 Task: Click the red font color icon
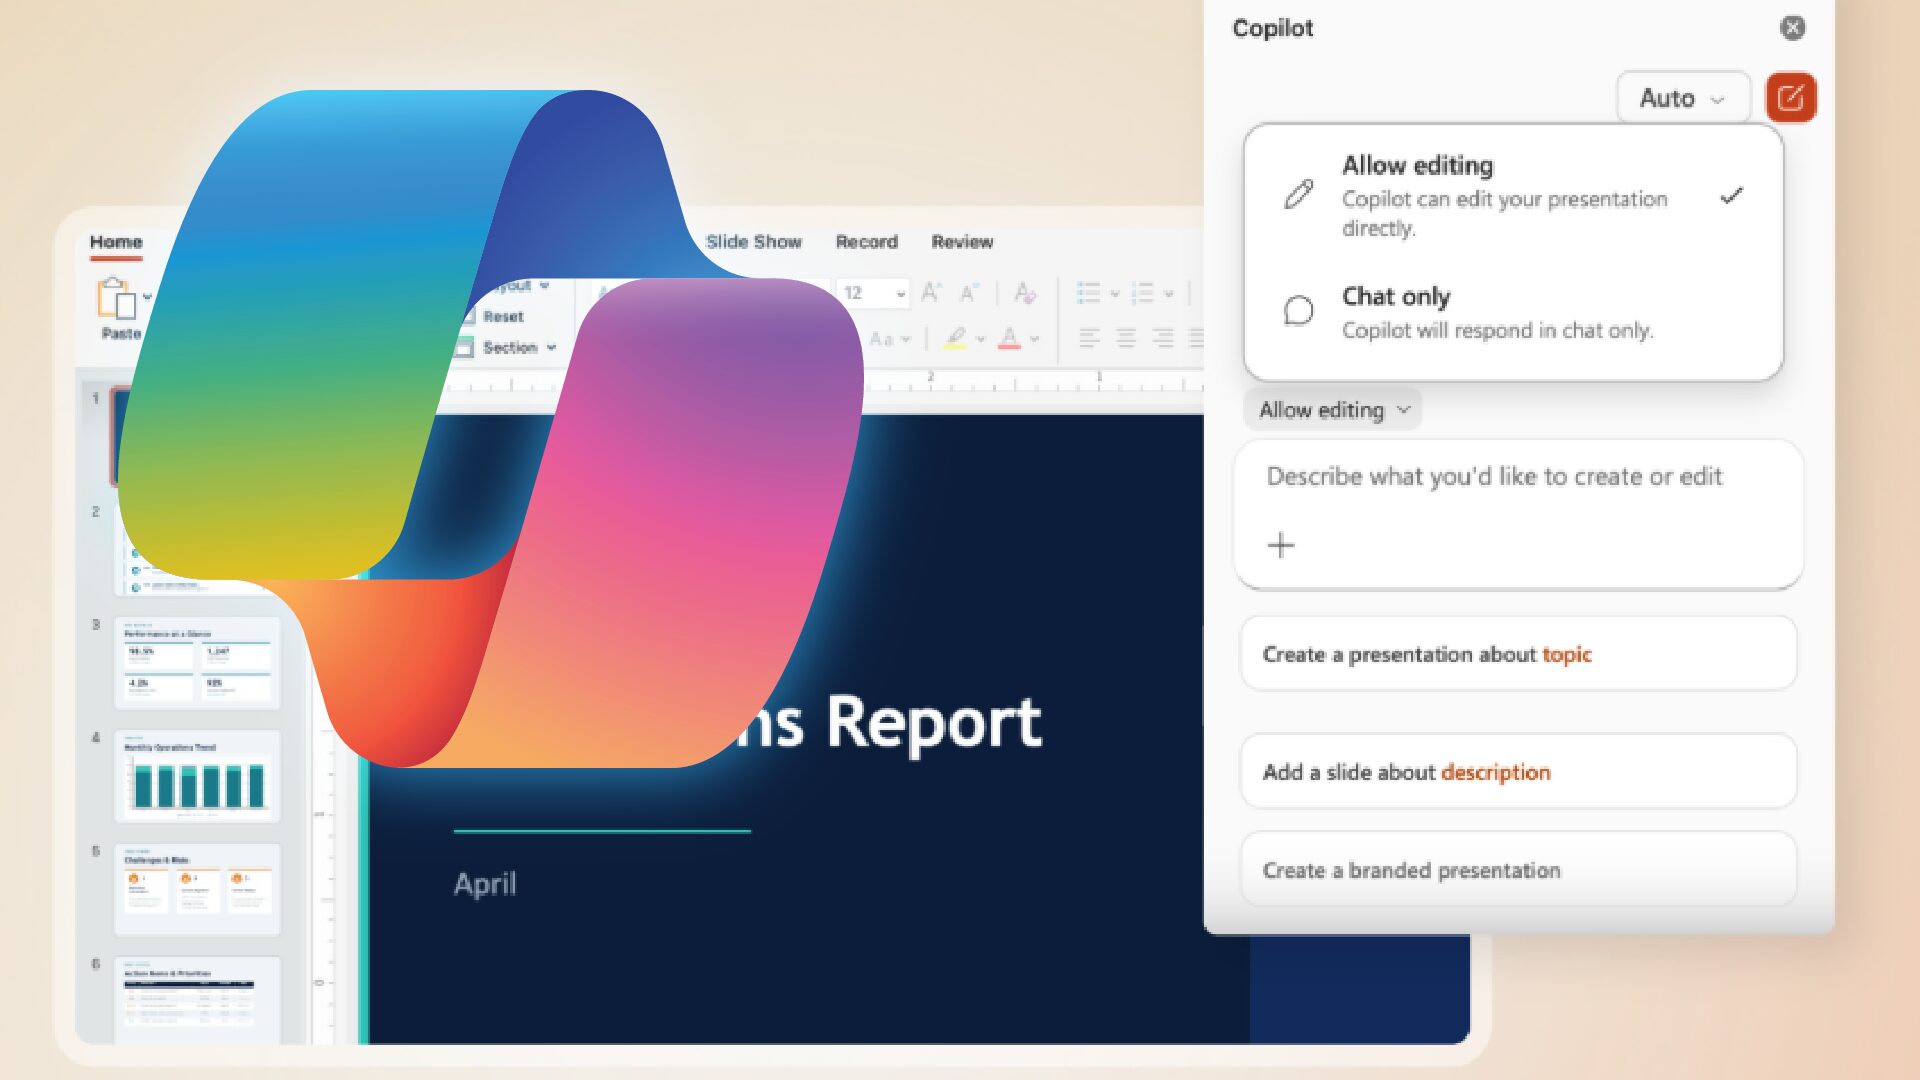pos(1009,339)
